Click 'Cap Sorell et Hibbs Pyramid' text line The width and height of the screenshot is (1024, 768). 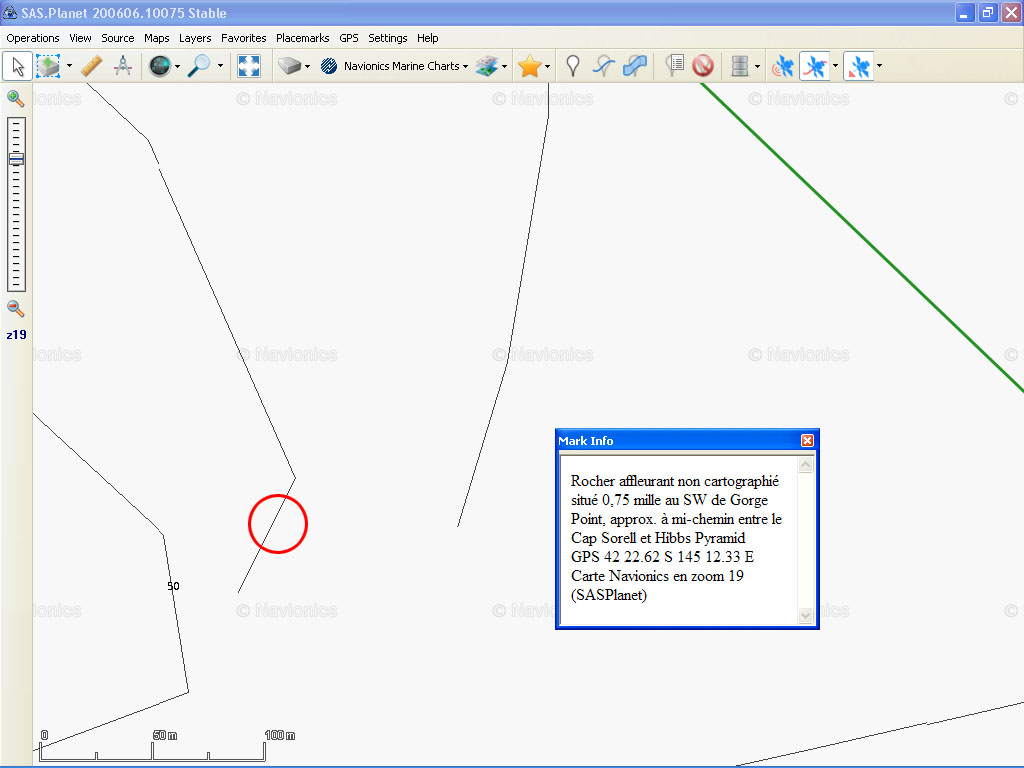coord(658,538)
